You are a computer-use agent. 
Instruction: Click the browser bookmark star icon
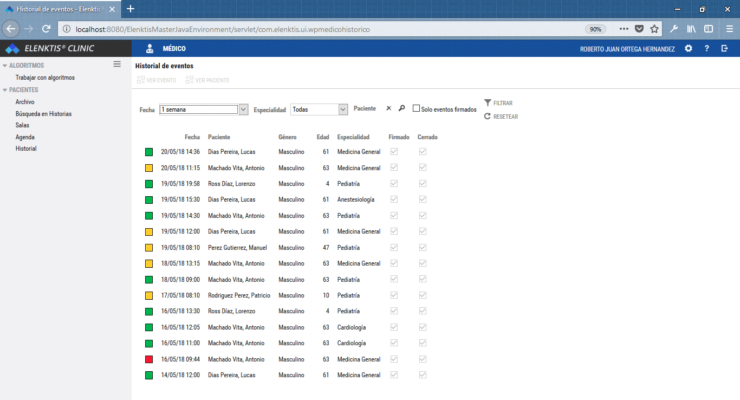tap(654, 29)
